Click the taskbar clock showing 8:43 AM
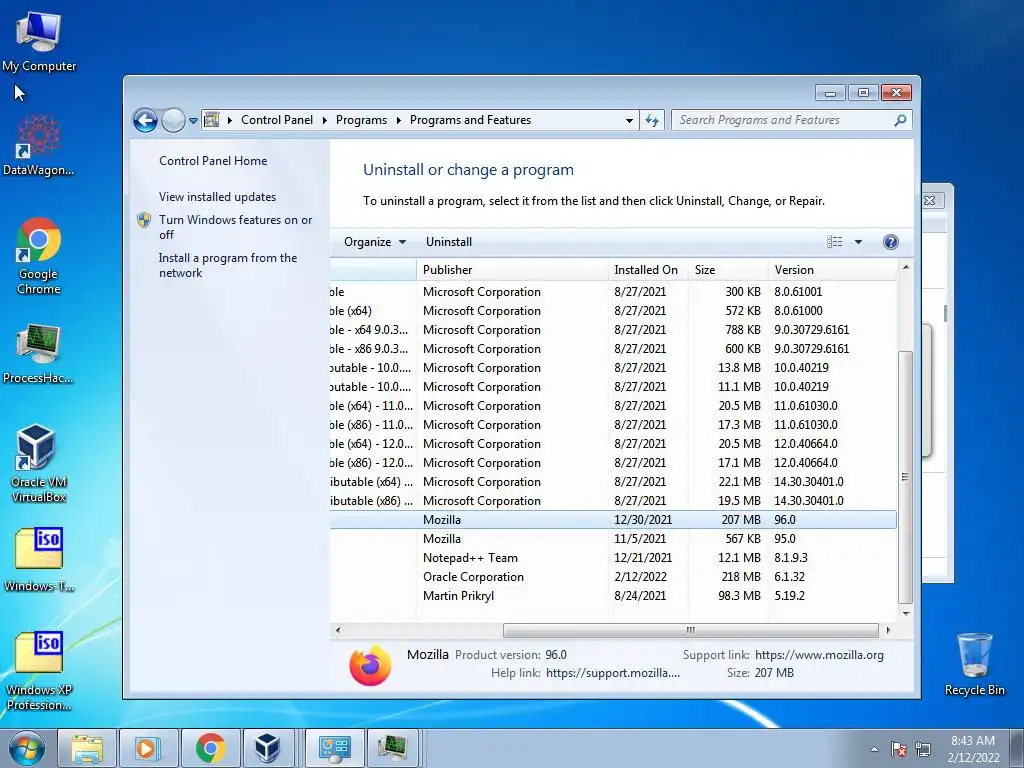The height and width of the screenshot is (768, 1024). click(973, 749)
